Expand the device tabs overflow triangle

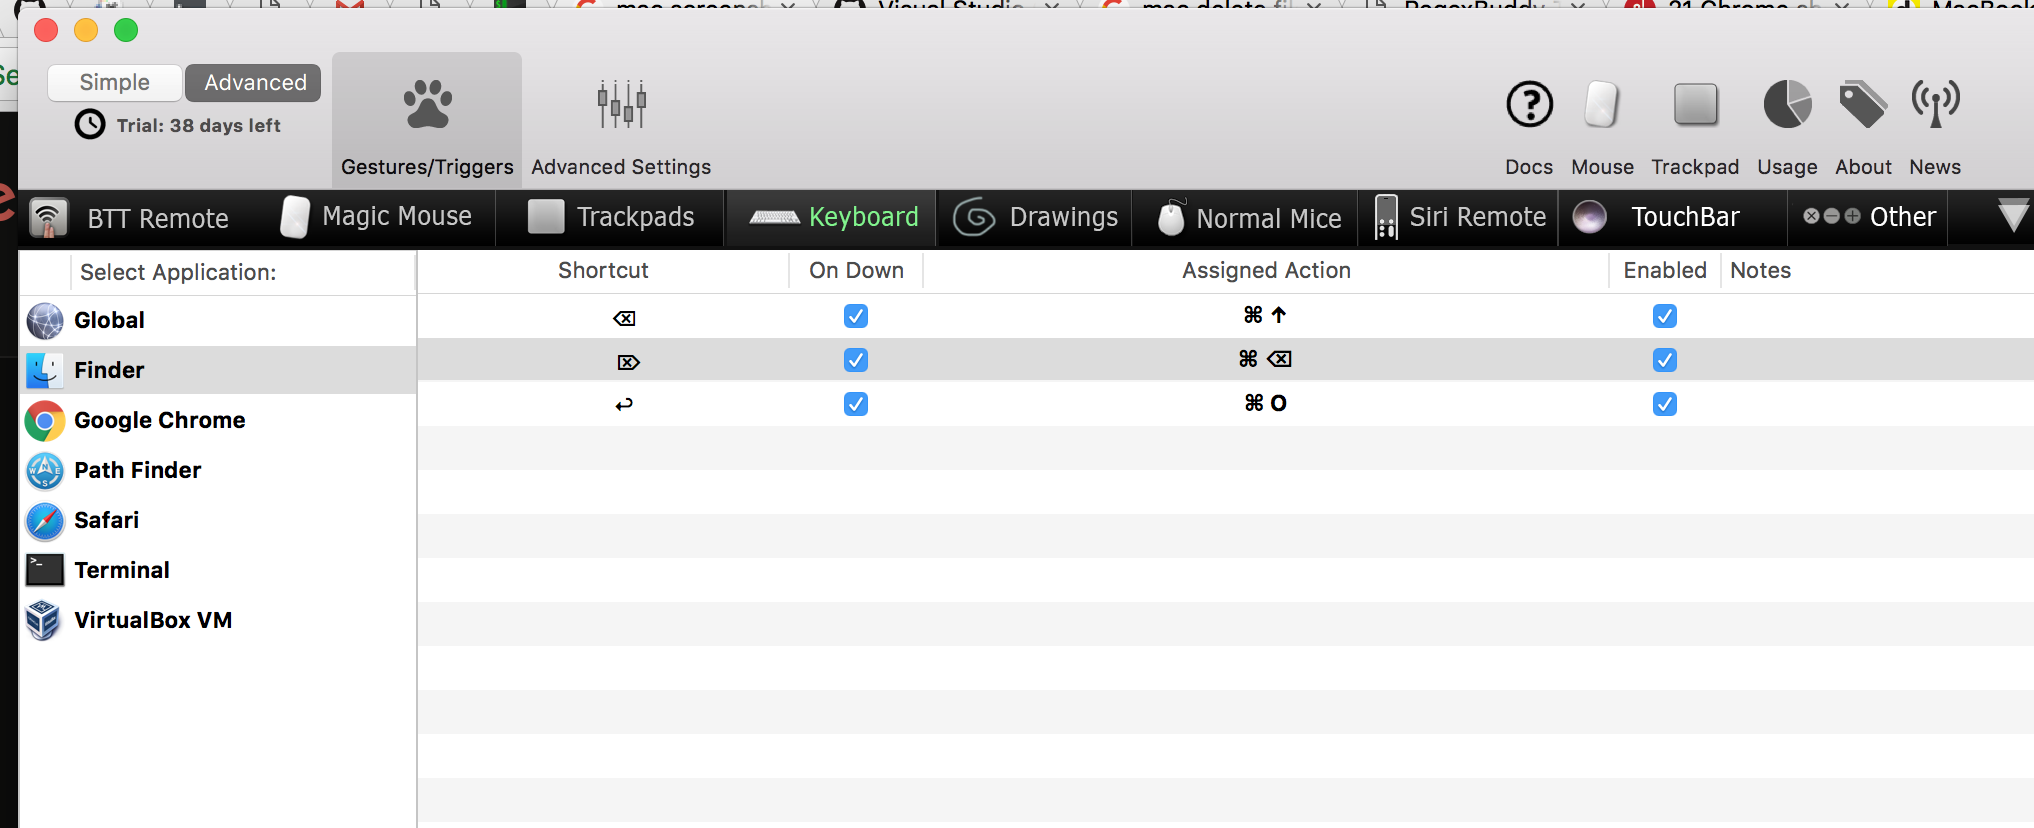[x=2012, y=216]
